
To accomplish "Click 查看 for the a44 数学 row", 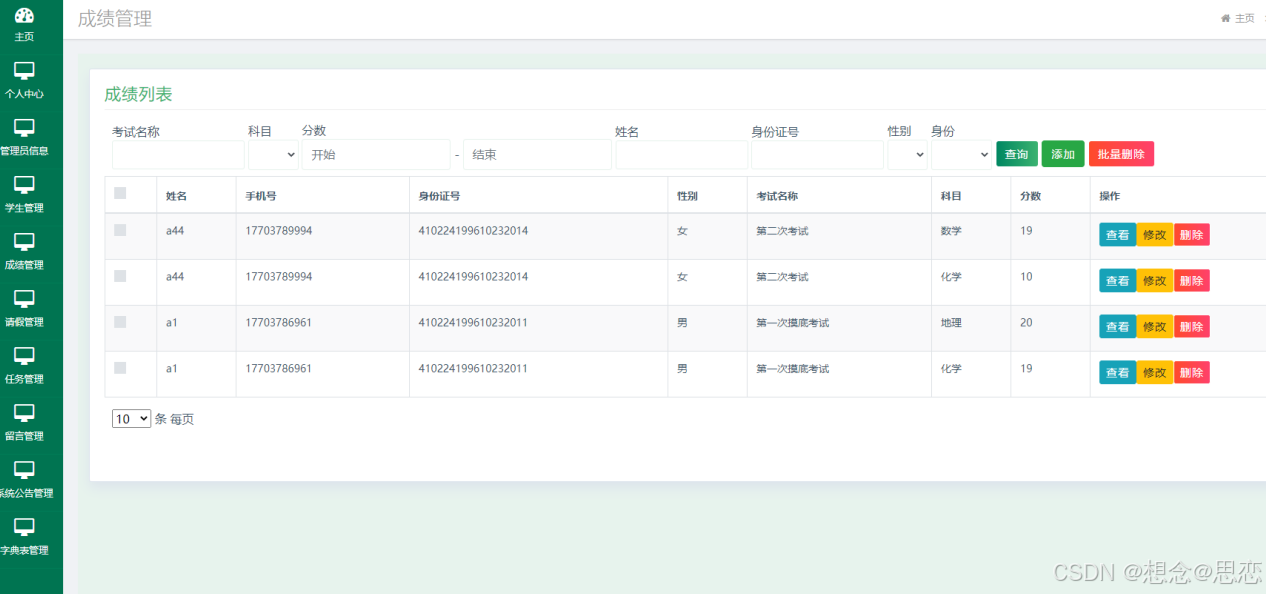I will [1118, 235].
